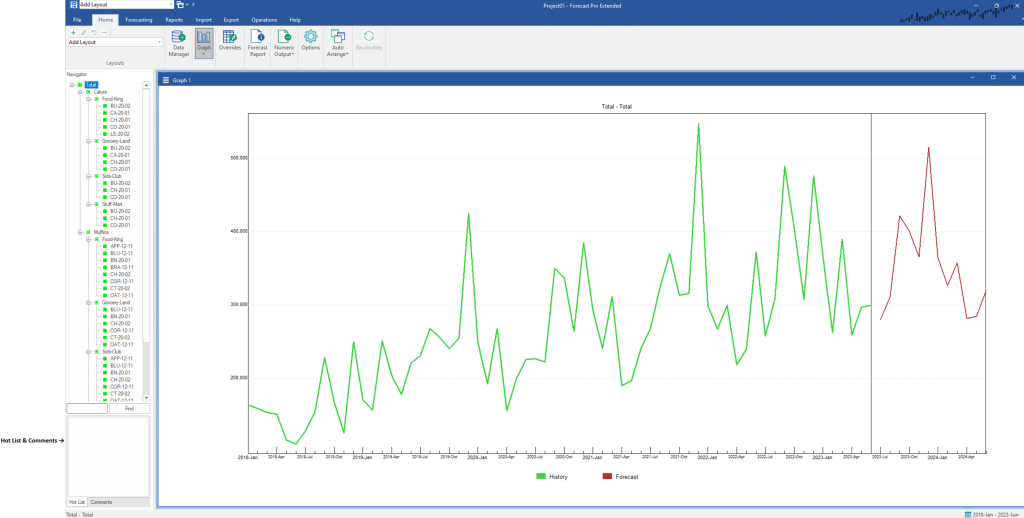The image size is (1024, 518).
Task: Click the Recalculate button
Action: (369, 40)
